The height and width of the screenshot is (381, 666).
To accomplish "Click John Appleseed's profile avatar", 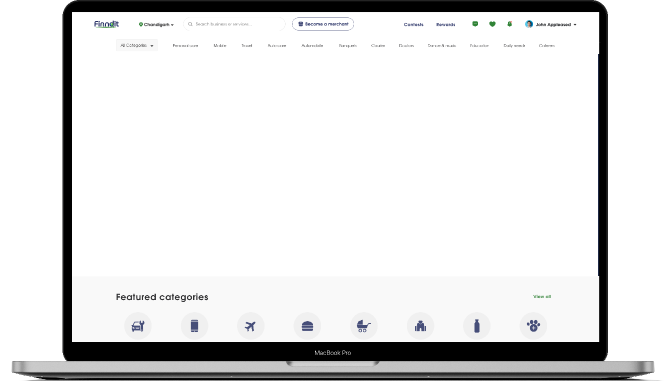I will click(x=529, y=24).
